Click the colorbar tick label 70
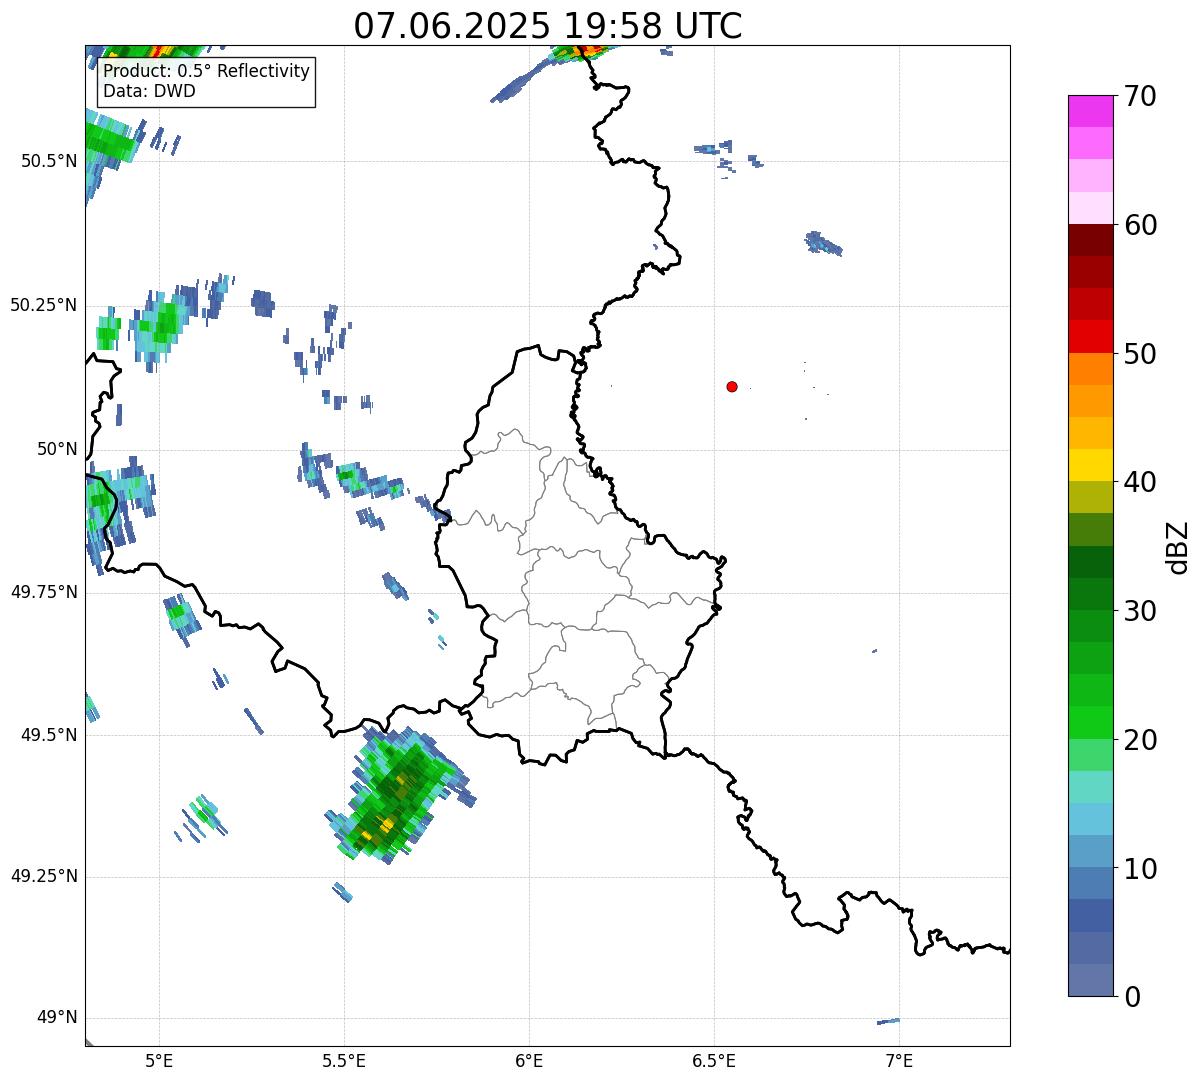This screenshot has height=1081, width=1202. [x=1139, y=96]
